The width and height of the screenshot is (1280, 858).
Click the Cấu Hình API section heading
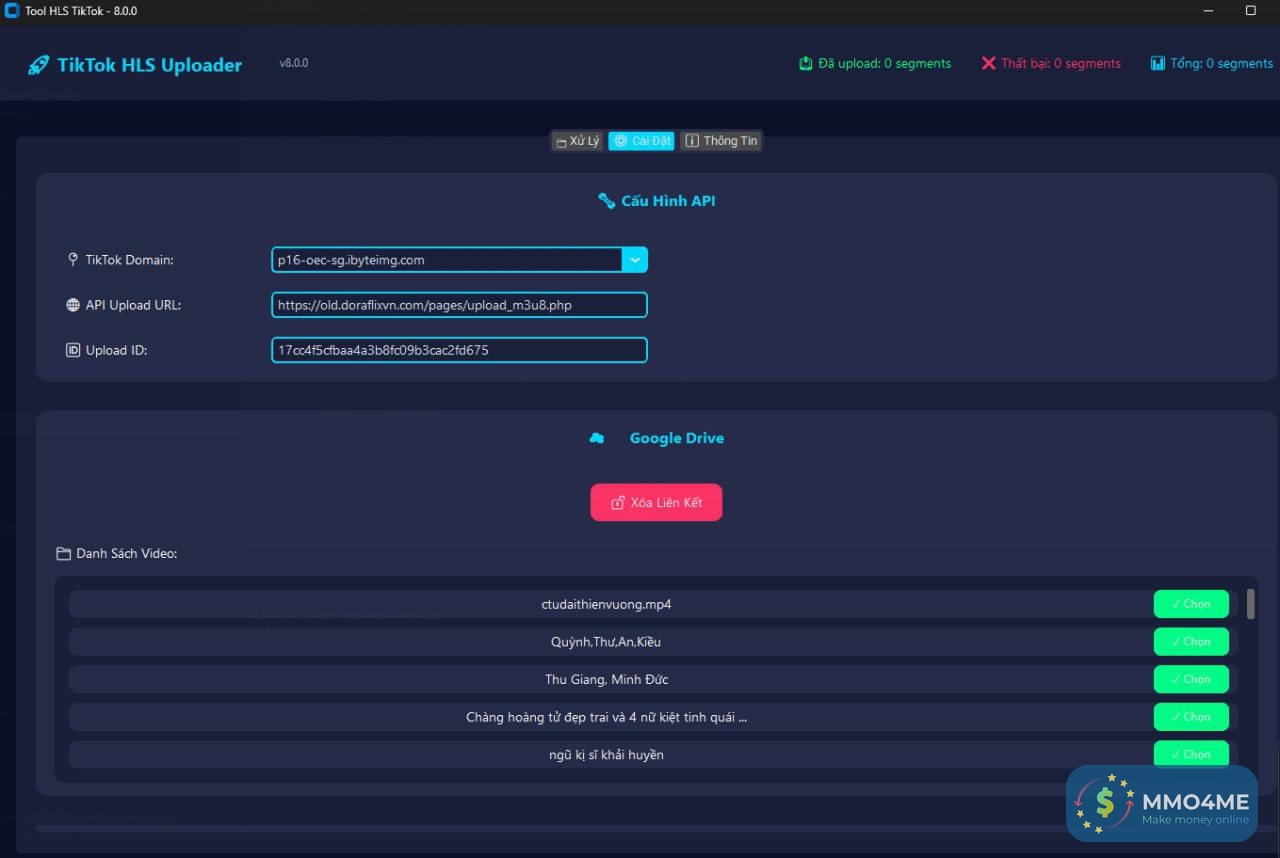[668, 201]
